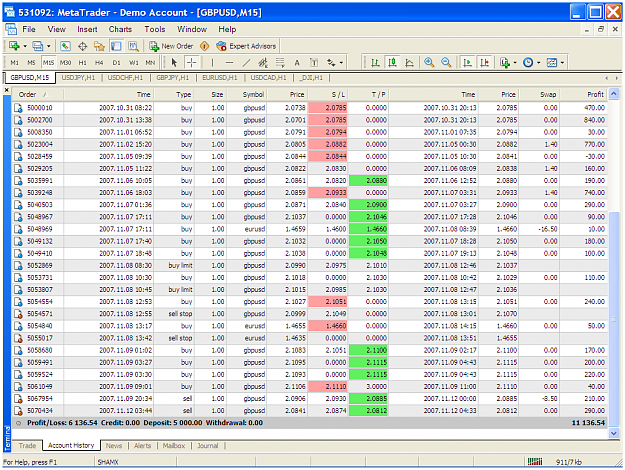Toggle the Terminal window icon
The image size is (625, 470).
(116, 46)
